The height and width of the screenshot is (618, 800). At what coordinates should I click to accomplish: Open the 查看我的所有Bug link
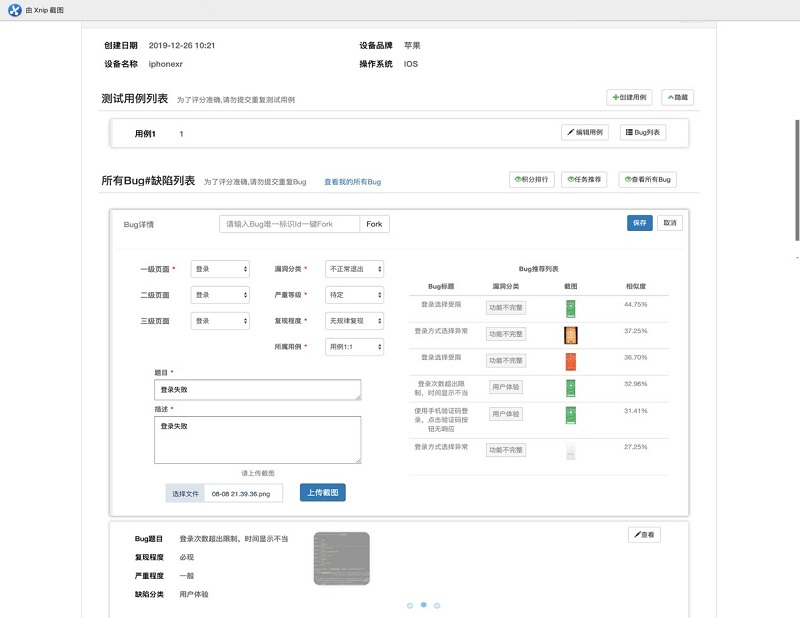(x=352, y=182)
